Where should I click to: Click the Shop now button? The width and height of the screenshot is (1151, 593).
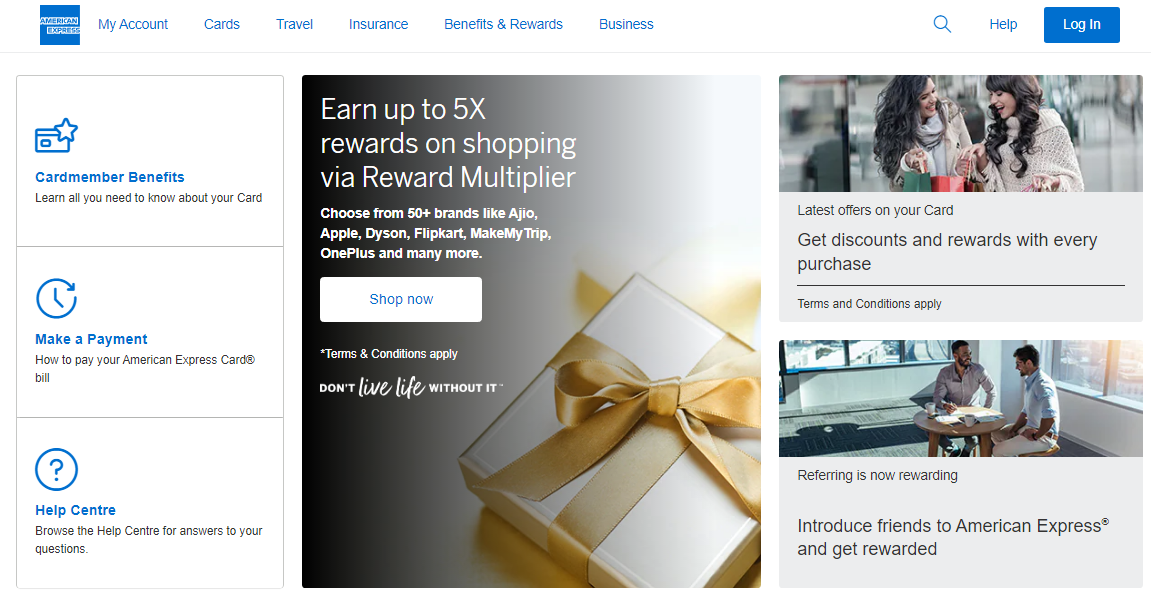click(401, 299)
